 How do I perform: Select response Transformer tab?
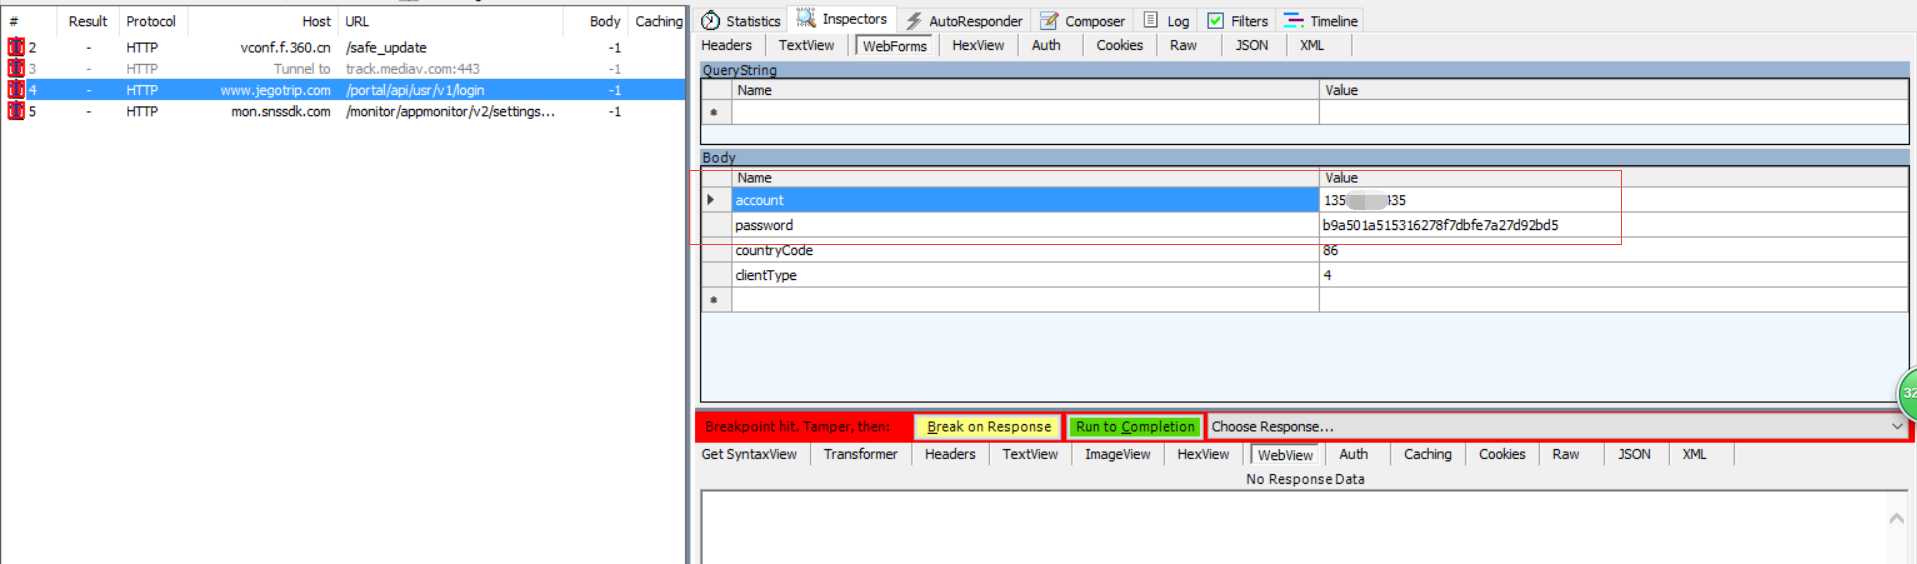coord(860,454)
